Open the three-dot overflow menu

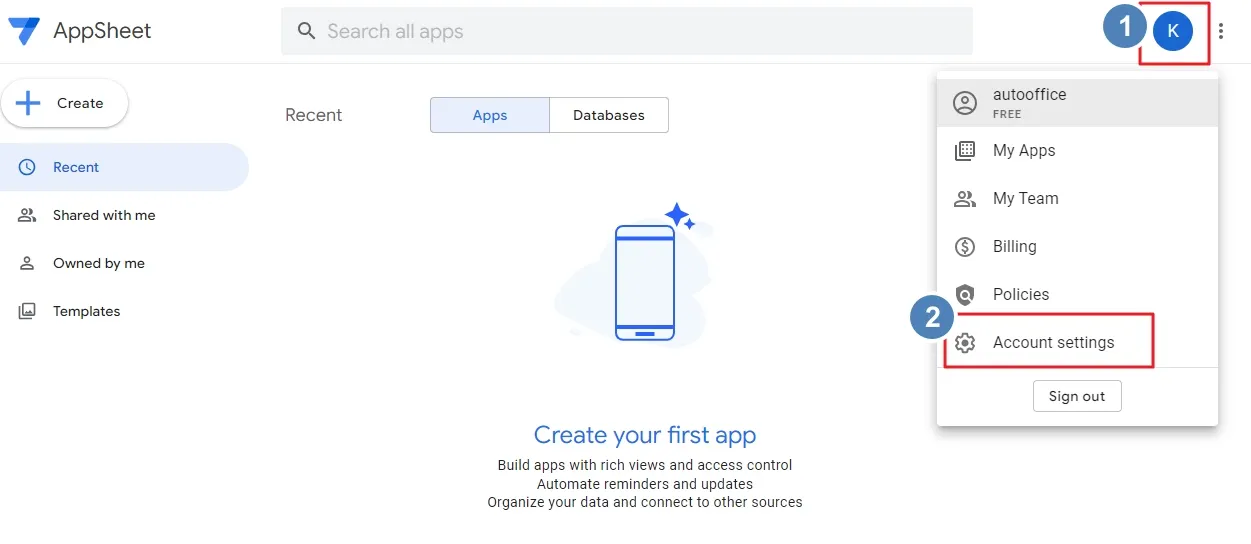1221,31
